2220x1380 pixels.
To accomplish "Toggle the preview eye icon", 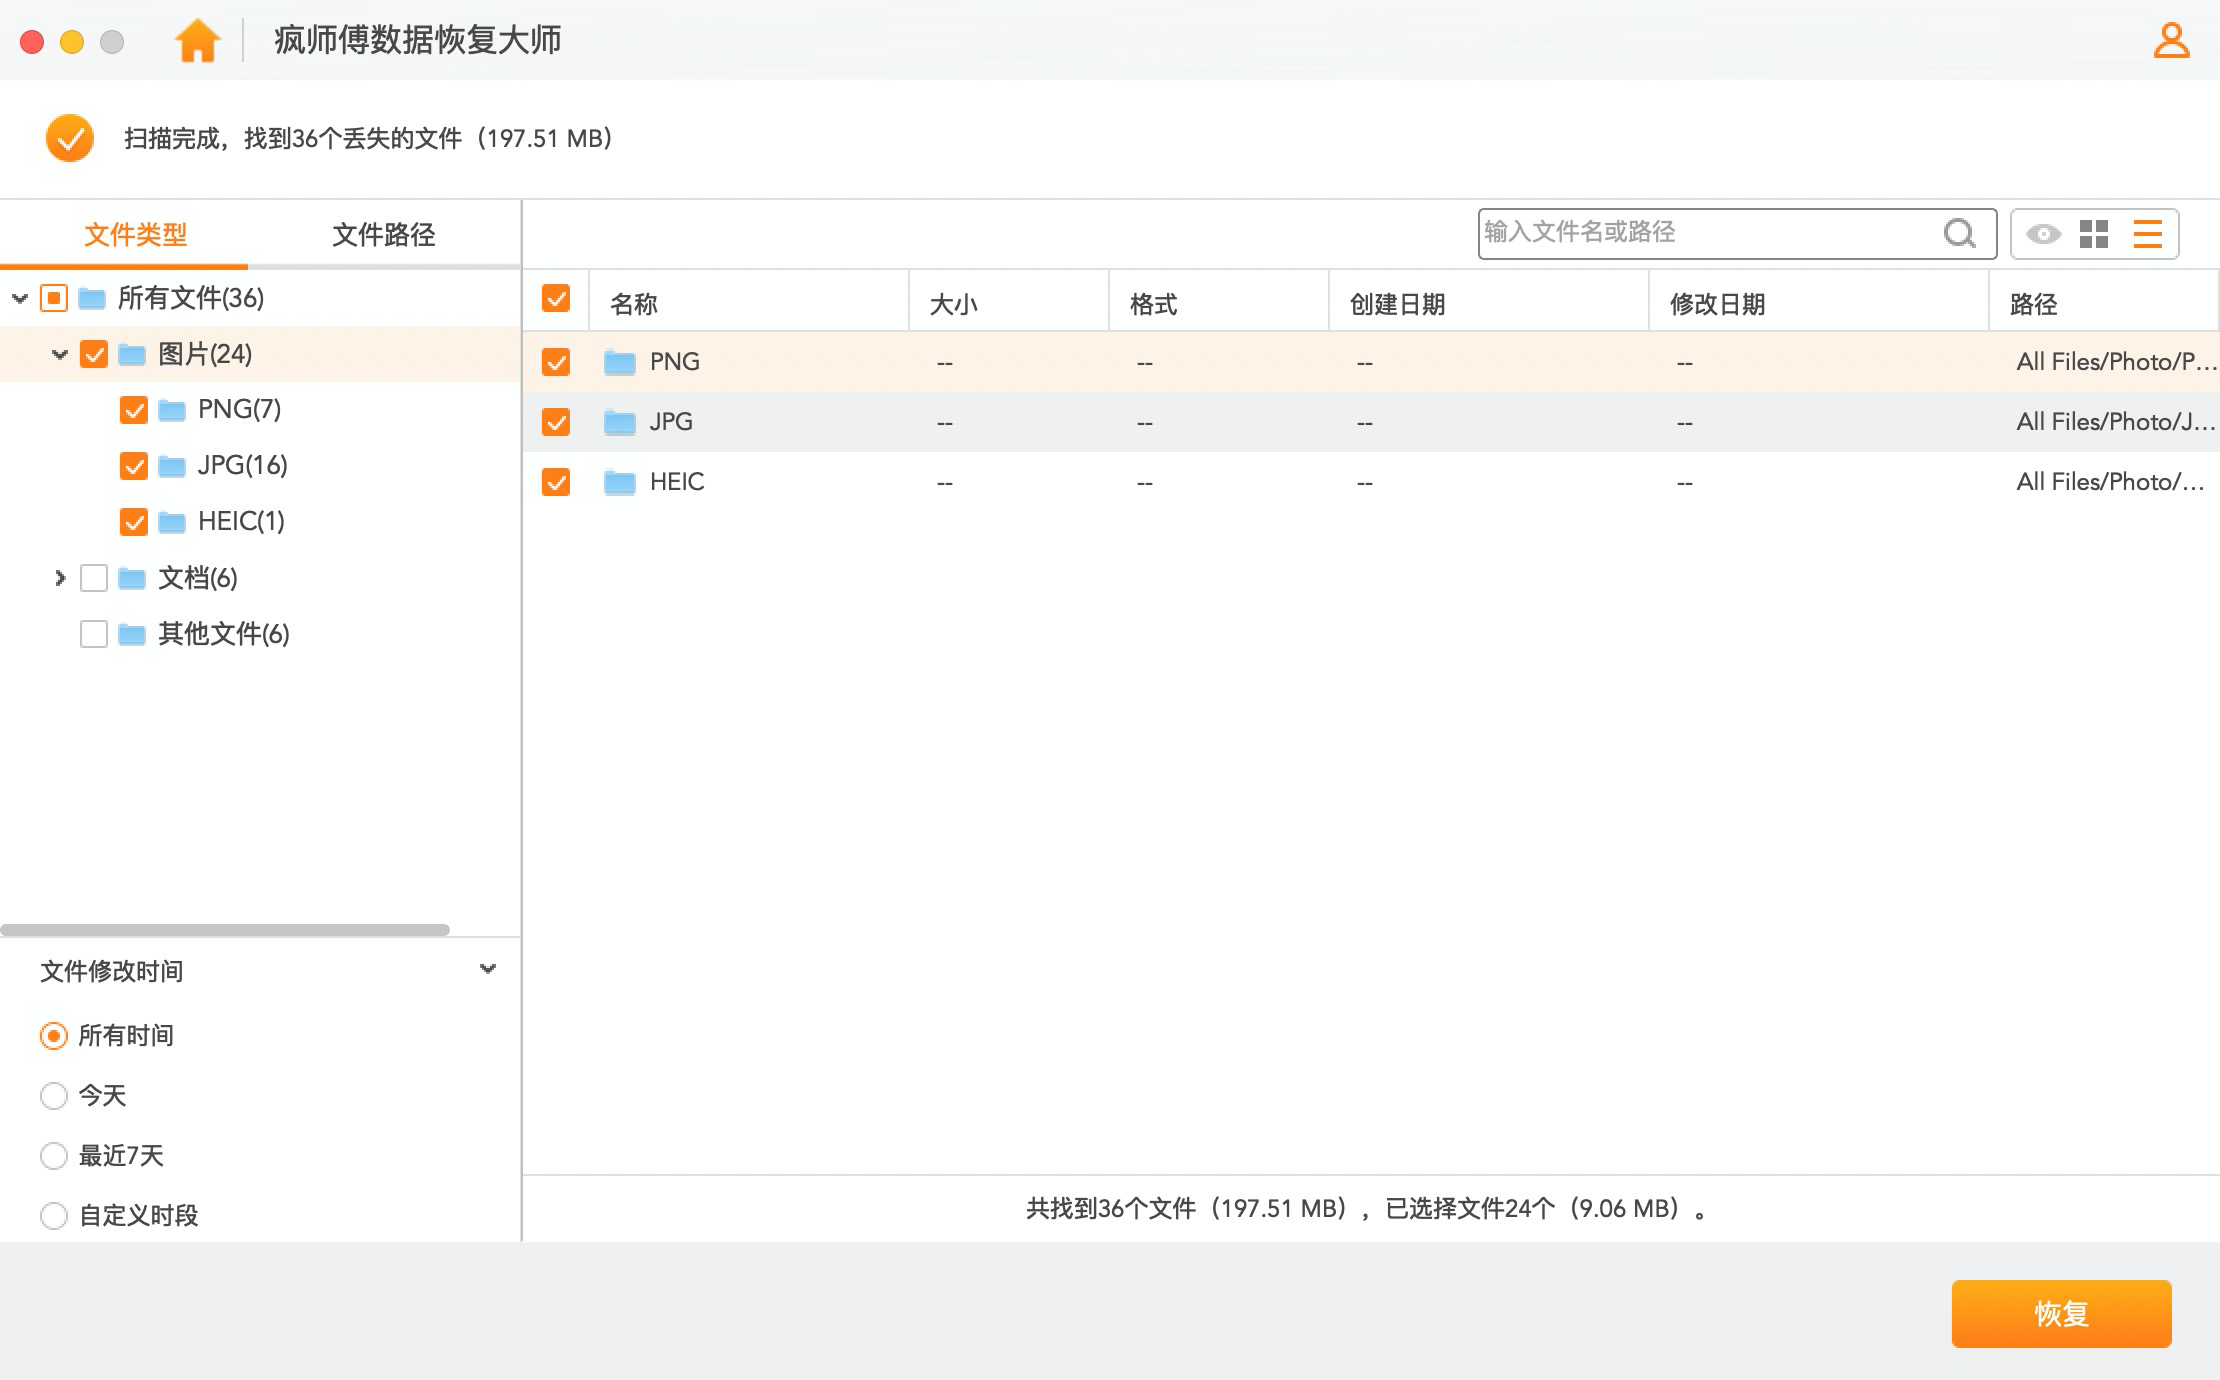I will tap(2043, 234).
